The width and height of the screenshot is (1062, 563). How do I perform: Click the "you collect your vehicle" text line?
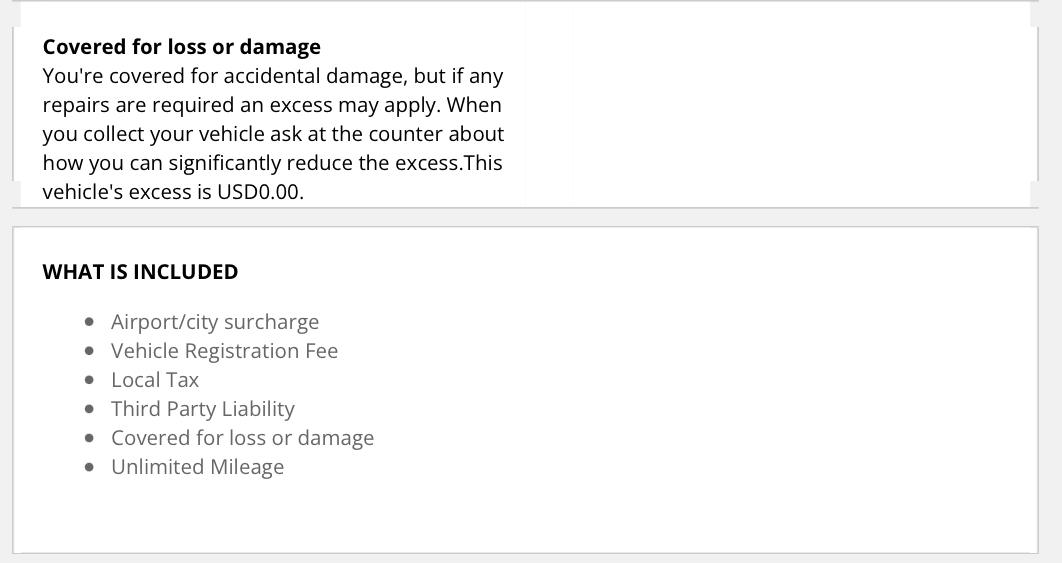[272, 134]
